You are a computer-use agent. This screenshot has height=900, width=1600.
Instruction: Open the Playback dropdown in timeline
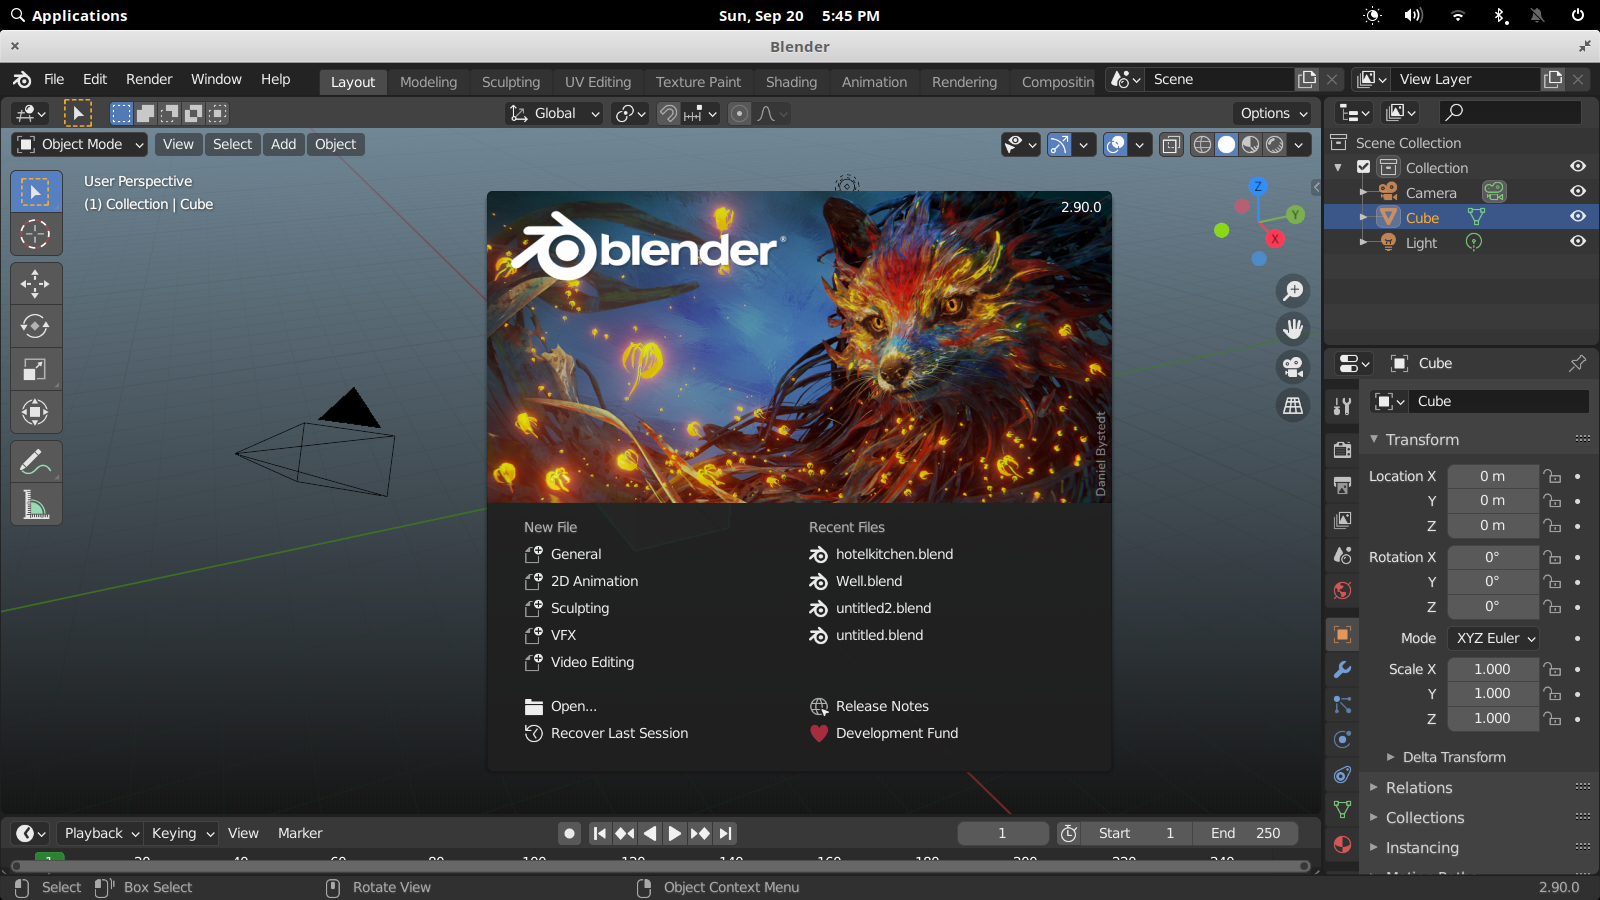pyautogui.click(x=101, y=833)
